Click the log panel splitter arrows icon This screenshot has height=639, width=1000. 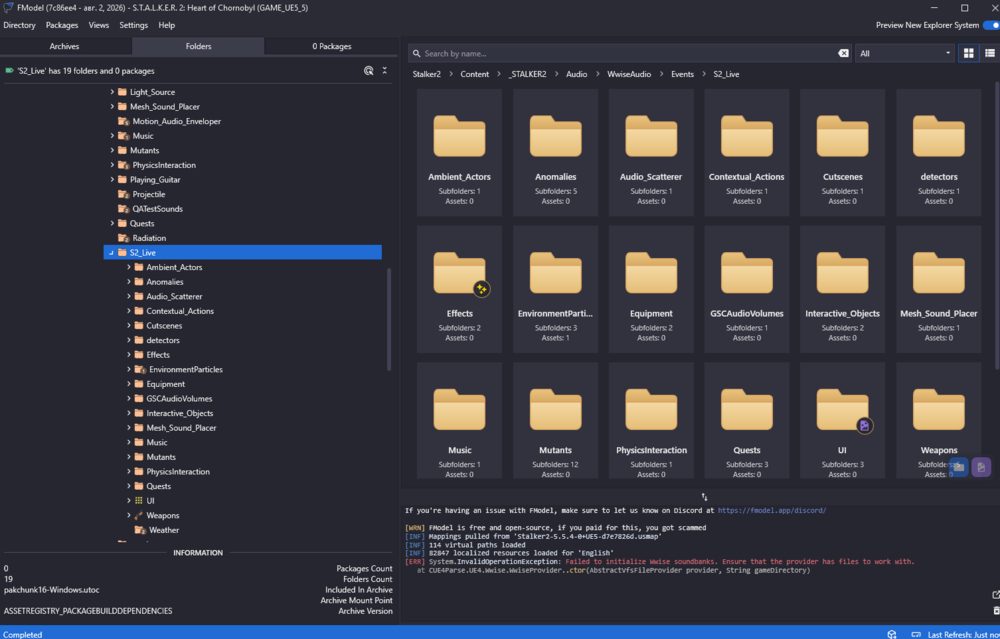coord(704,497)
